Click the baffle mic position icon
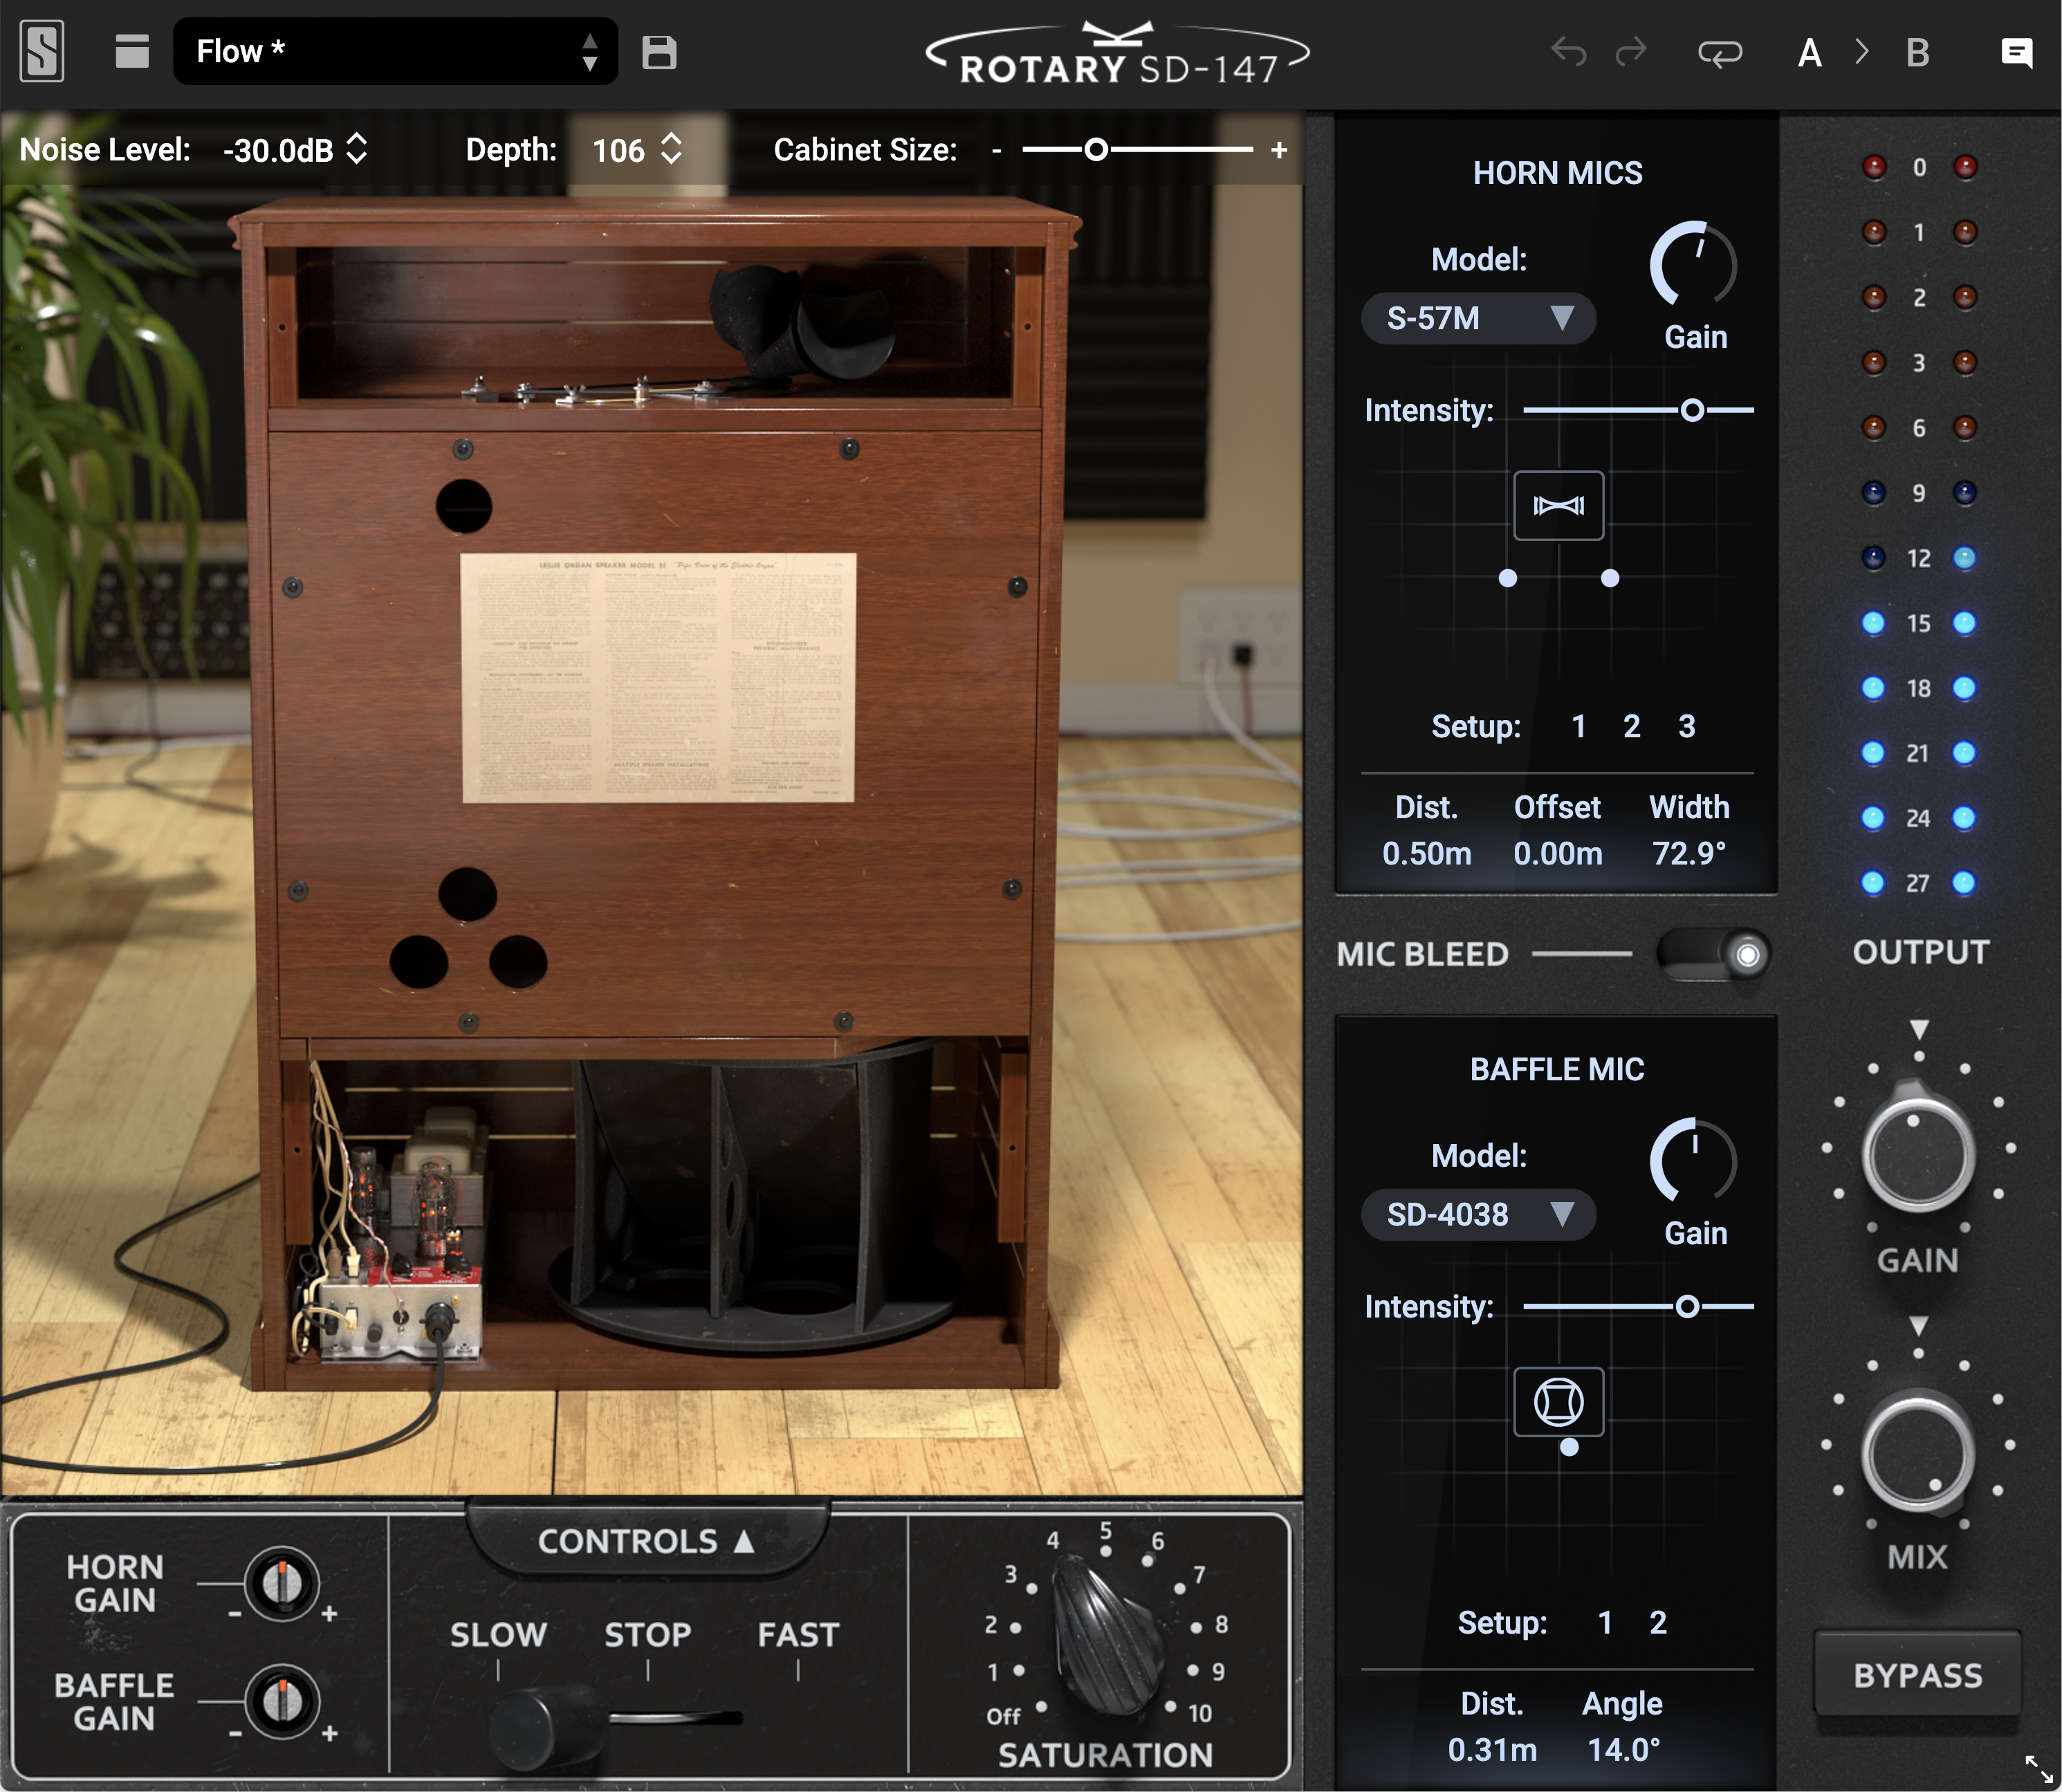The height and width of the screenshot is (1792, 2062). [1558, 1401]
